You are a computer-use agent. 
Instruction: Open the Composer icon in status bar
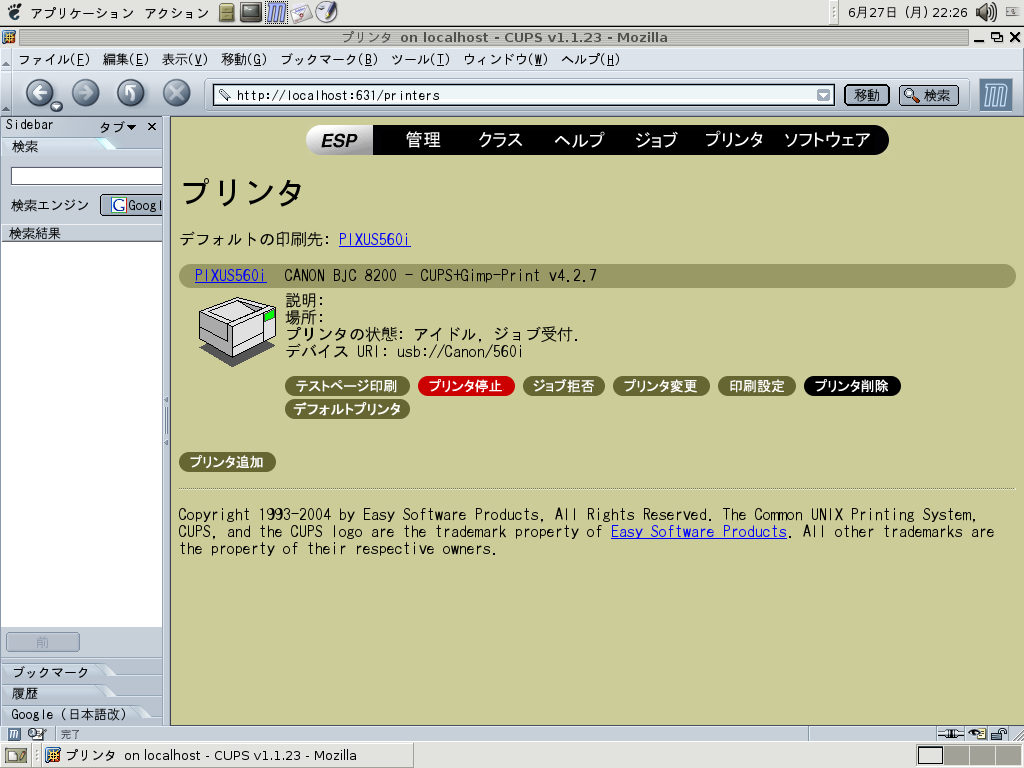click(37, 734)
